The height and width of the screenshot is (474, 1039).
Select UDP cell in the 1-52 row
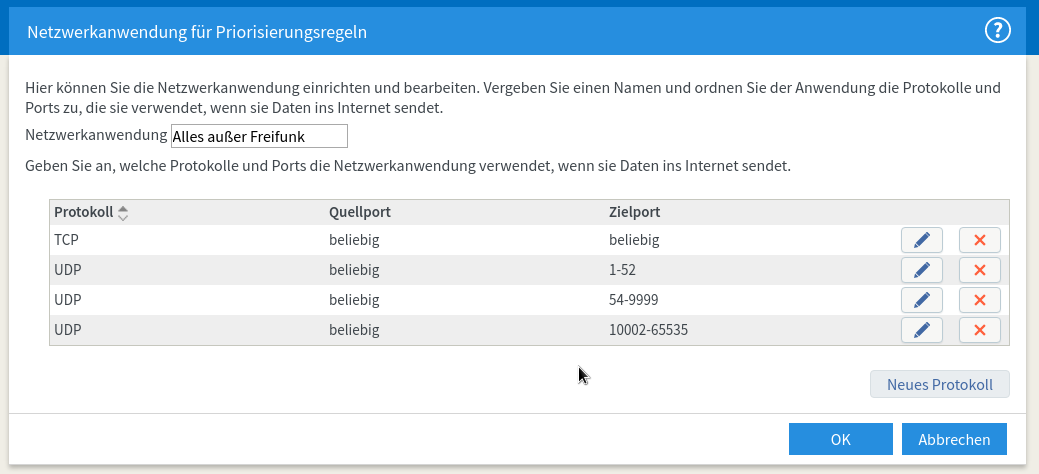68,270
